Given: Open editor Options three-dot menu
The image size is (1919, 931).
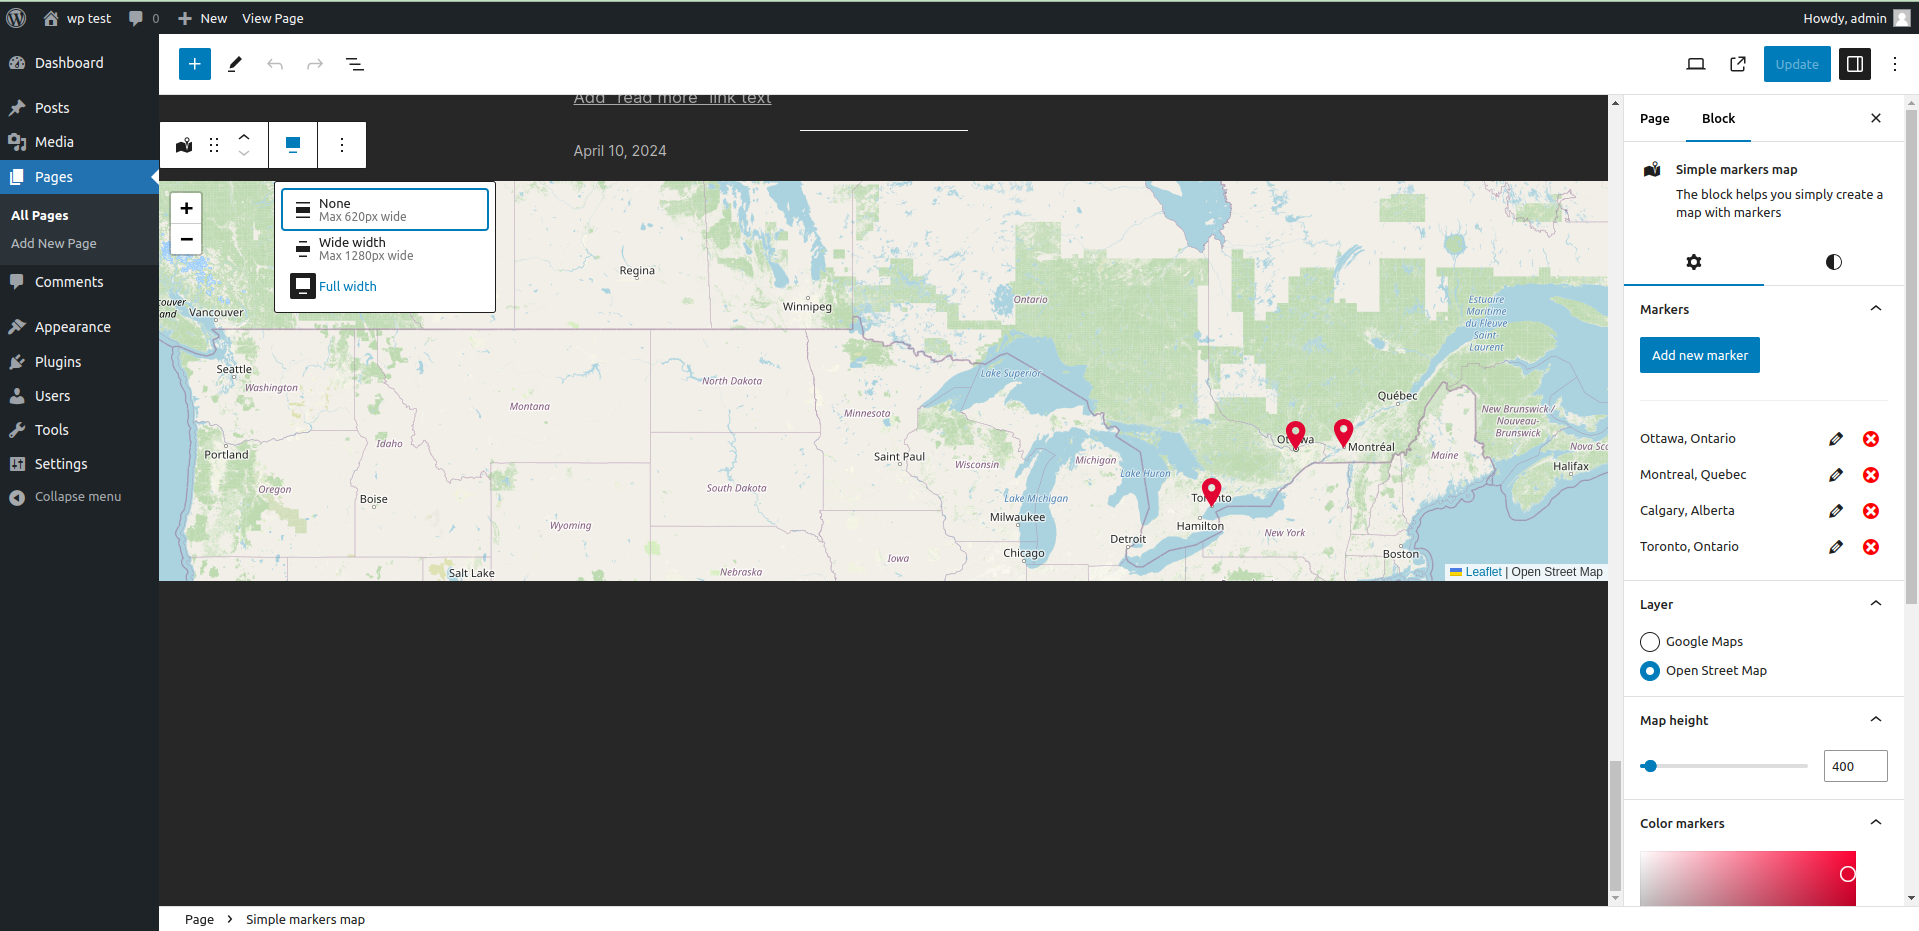Looking at the screenshot, I should pyautogui.click(x=1895, y=64).
